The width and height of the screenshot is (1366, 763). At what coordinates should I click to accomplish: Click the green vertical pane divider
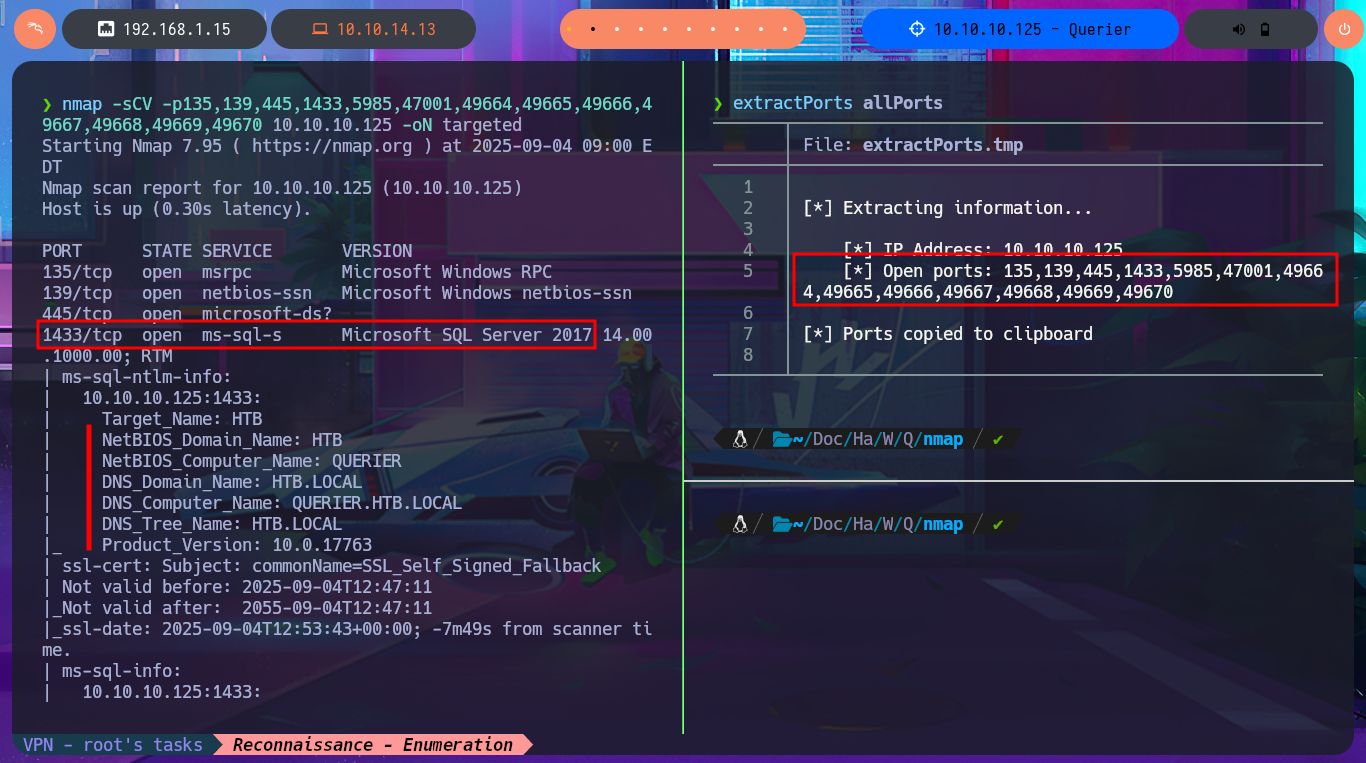tap(683, 400)
